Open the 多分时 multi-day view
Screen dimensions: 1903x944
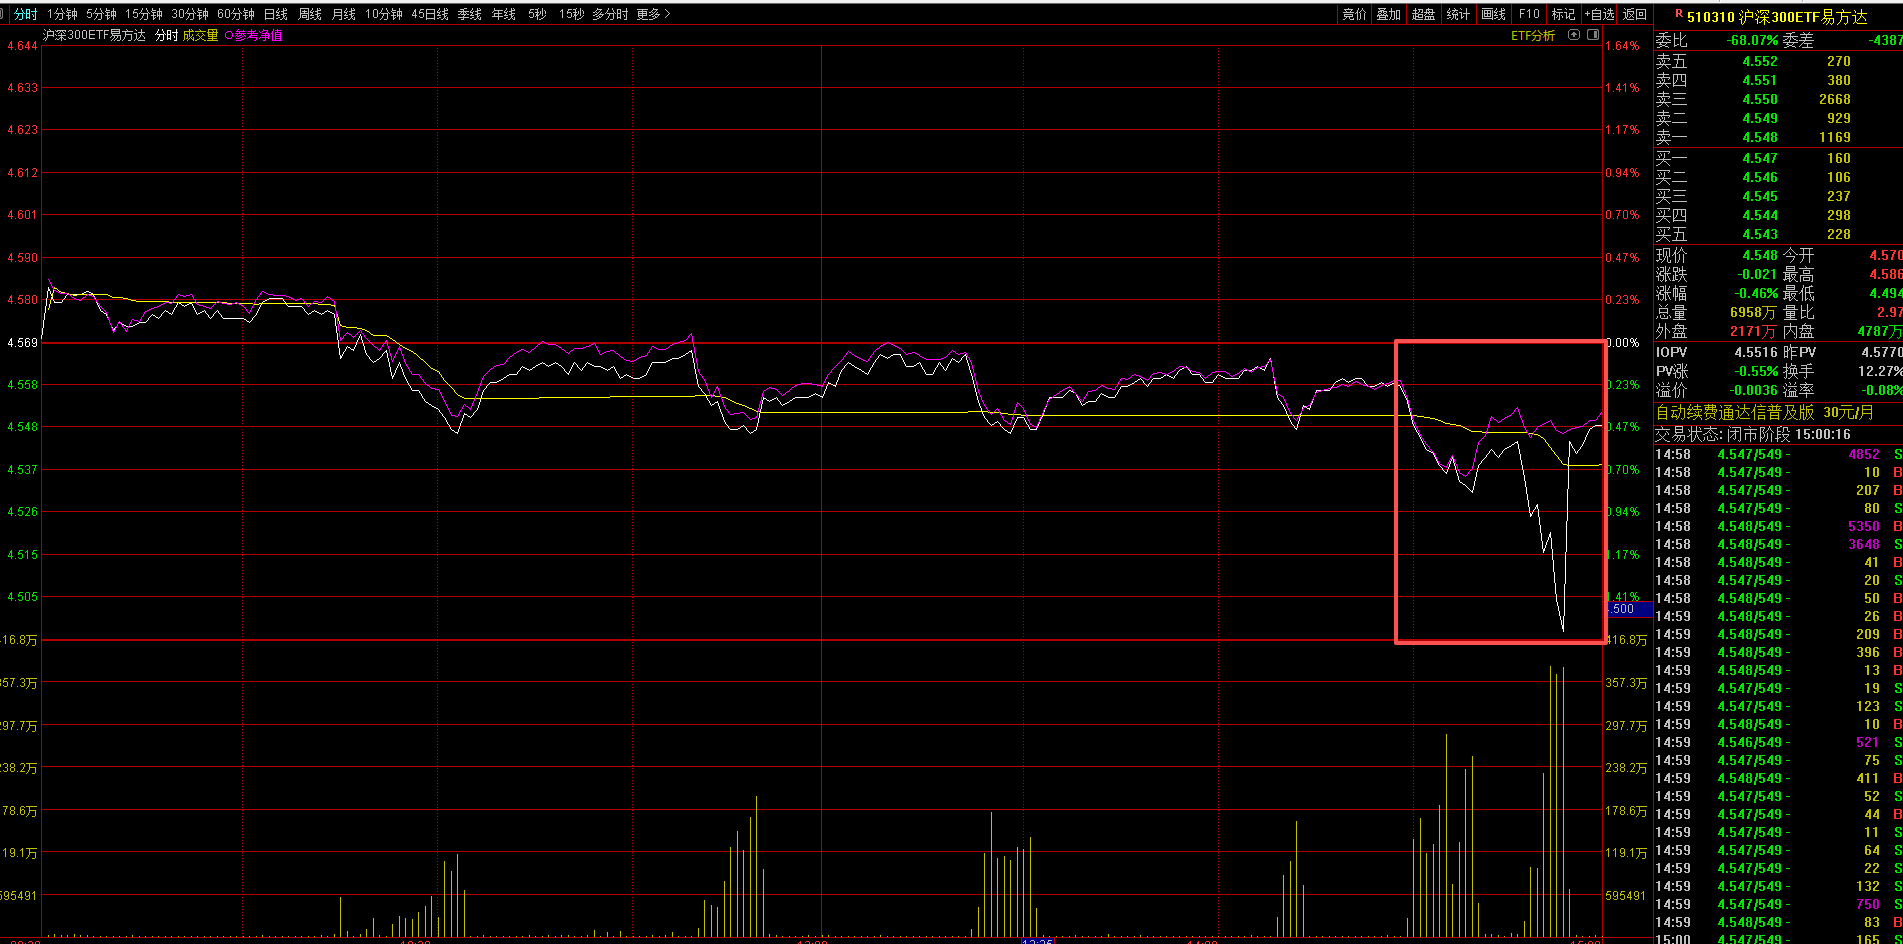pyautogui.click(x=610, y=14)
